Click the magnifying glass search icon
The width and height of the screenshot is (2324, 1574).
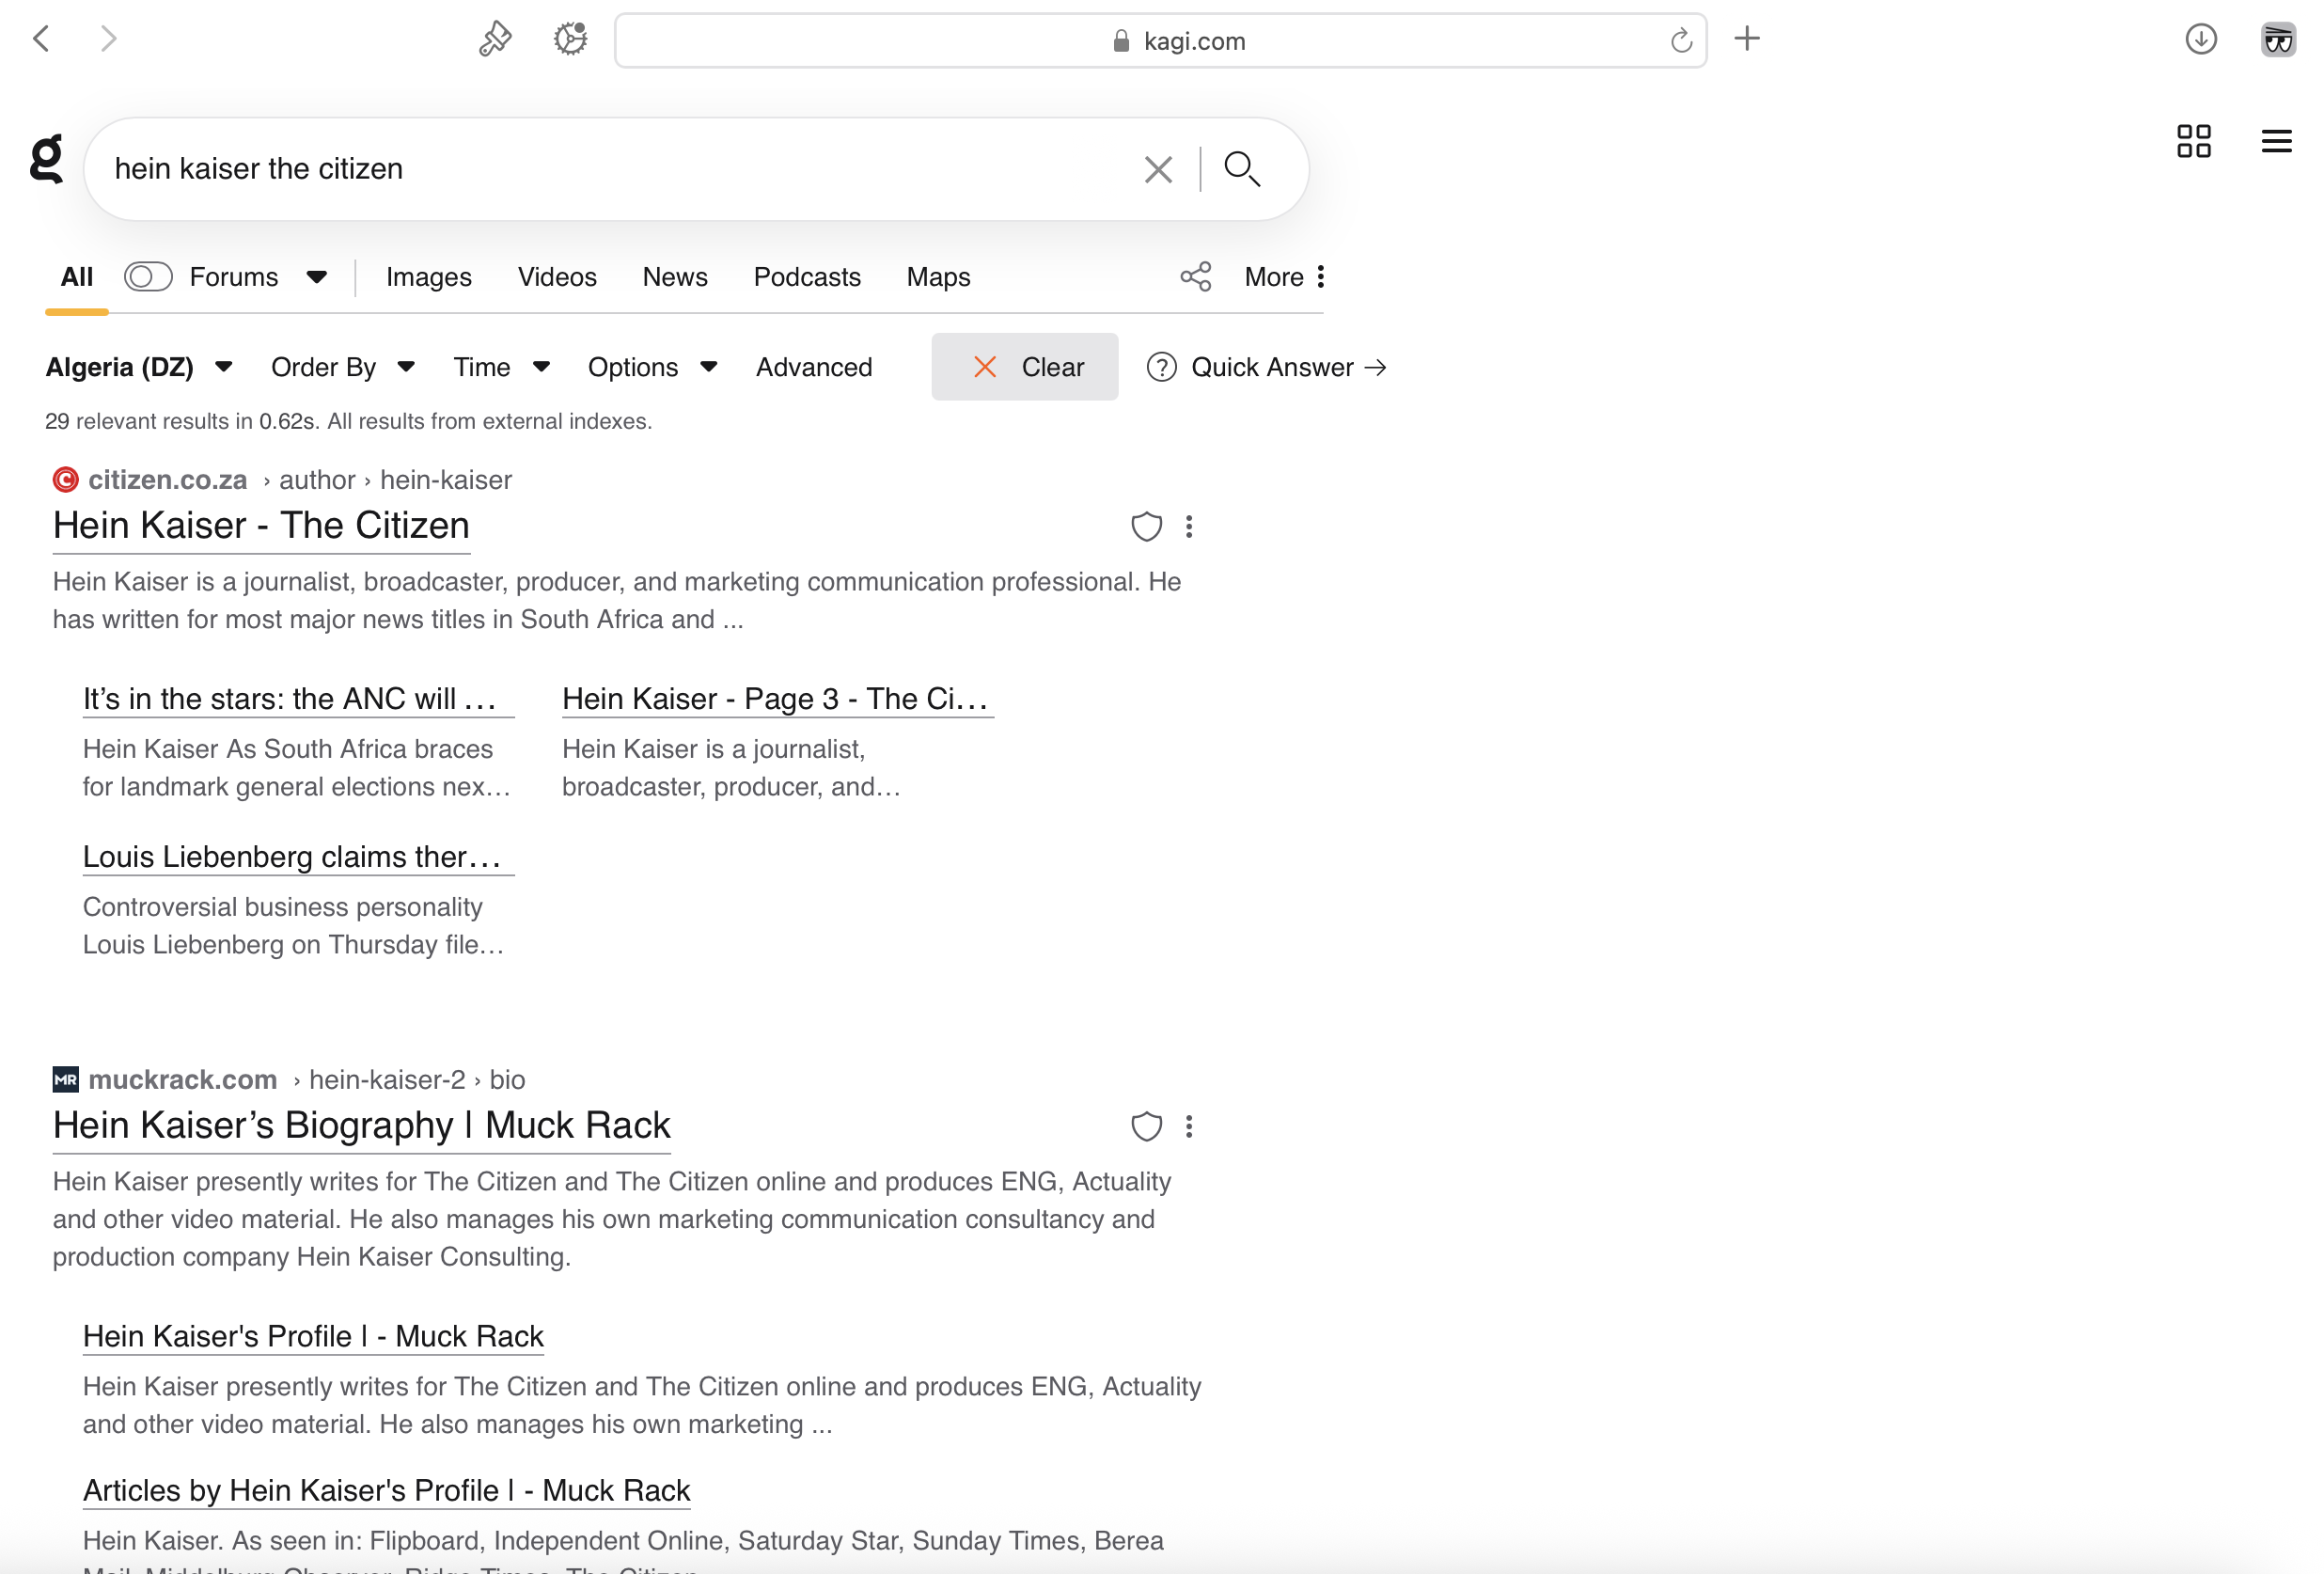[x=1241, y=169]
